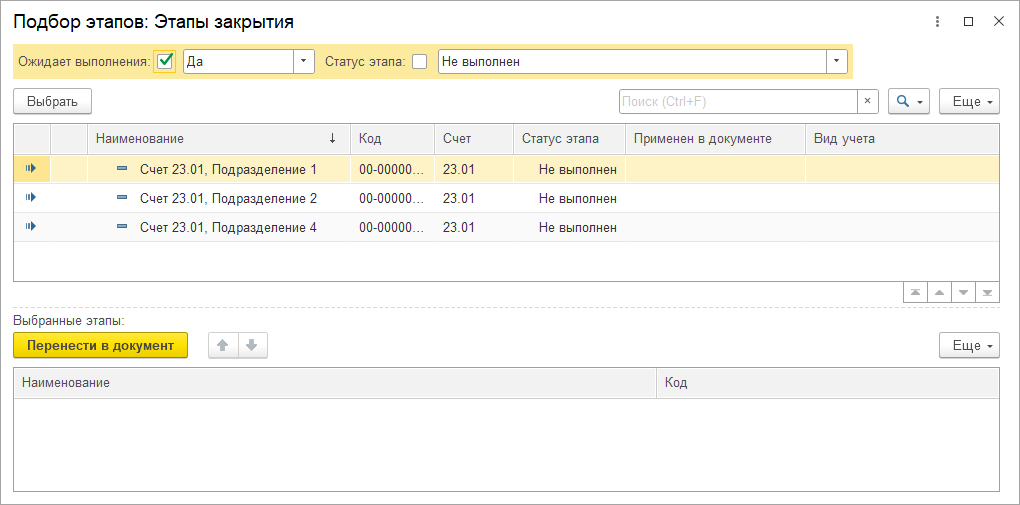The height and width of the screenshot is (505, 1020).
Task: Expand the Ожидает выполнения value dropdown
Action: tap(303, 61)
